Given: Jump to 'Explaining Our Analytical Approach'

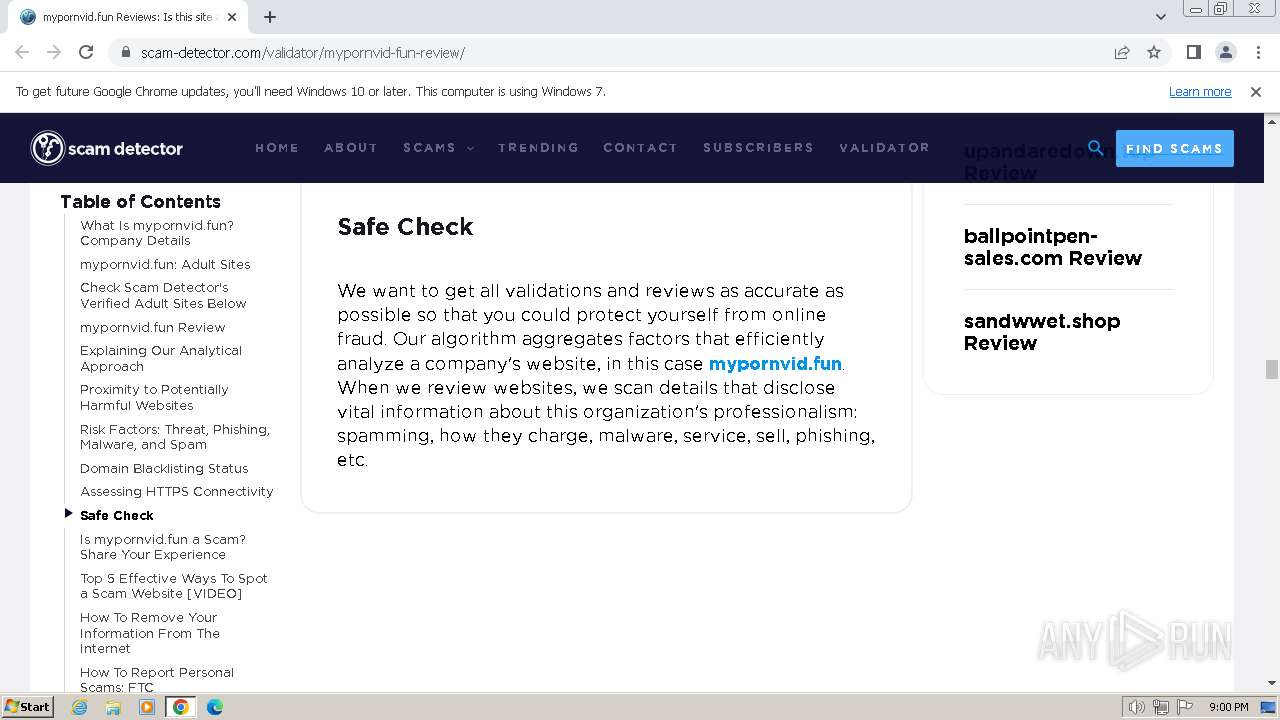Looking at the screenshot, I should [161, 358].
